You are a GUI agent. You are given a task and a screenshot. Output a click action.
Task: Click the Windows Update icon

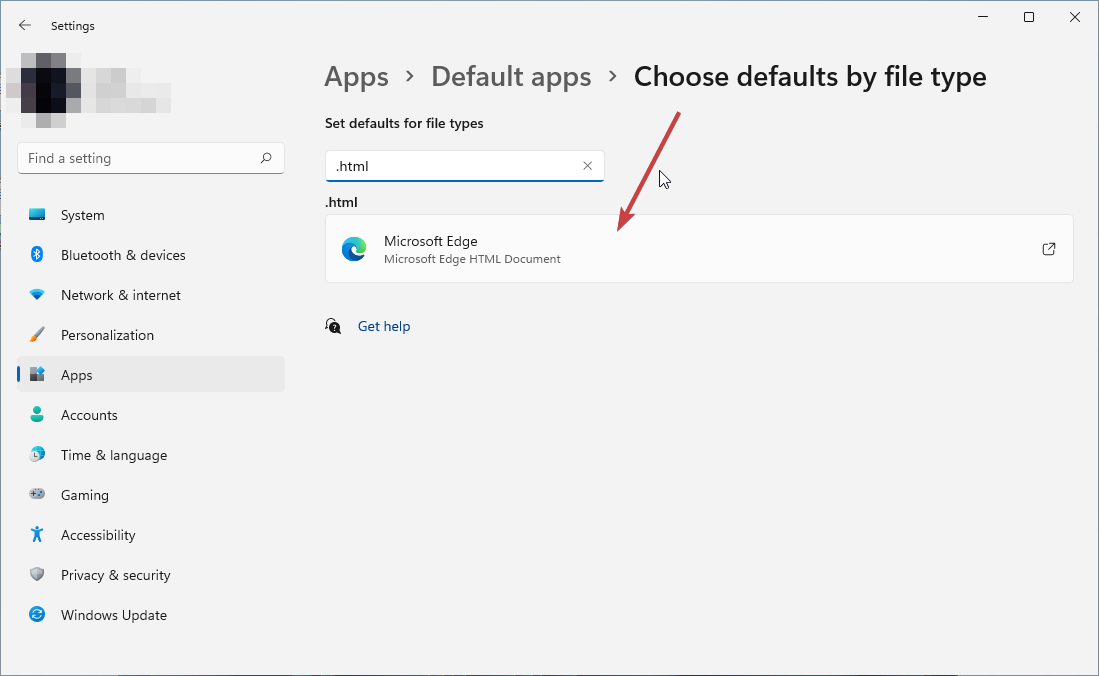pyautogui.click(x=37, y=615)
